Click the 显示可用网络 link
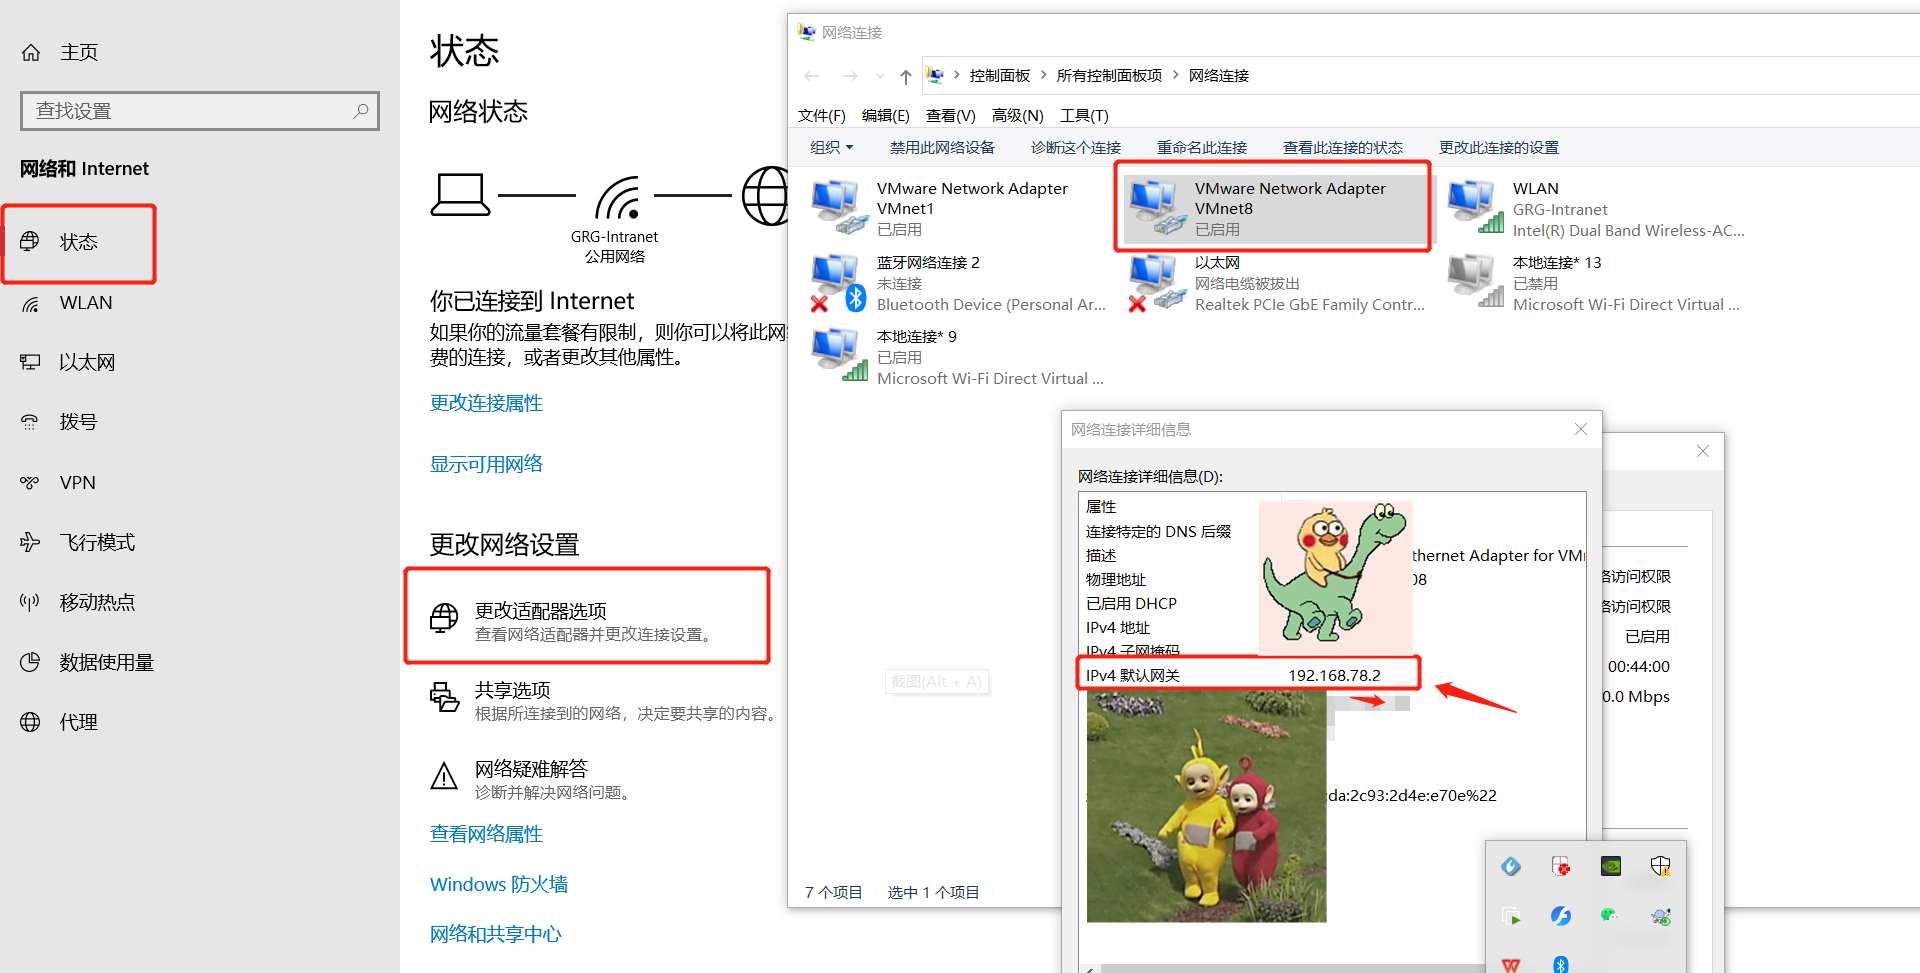Viewport: 1920px width, 973px height. click(x=486, y=464)
